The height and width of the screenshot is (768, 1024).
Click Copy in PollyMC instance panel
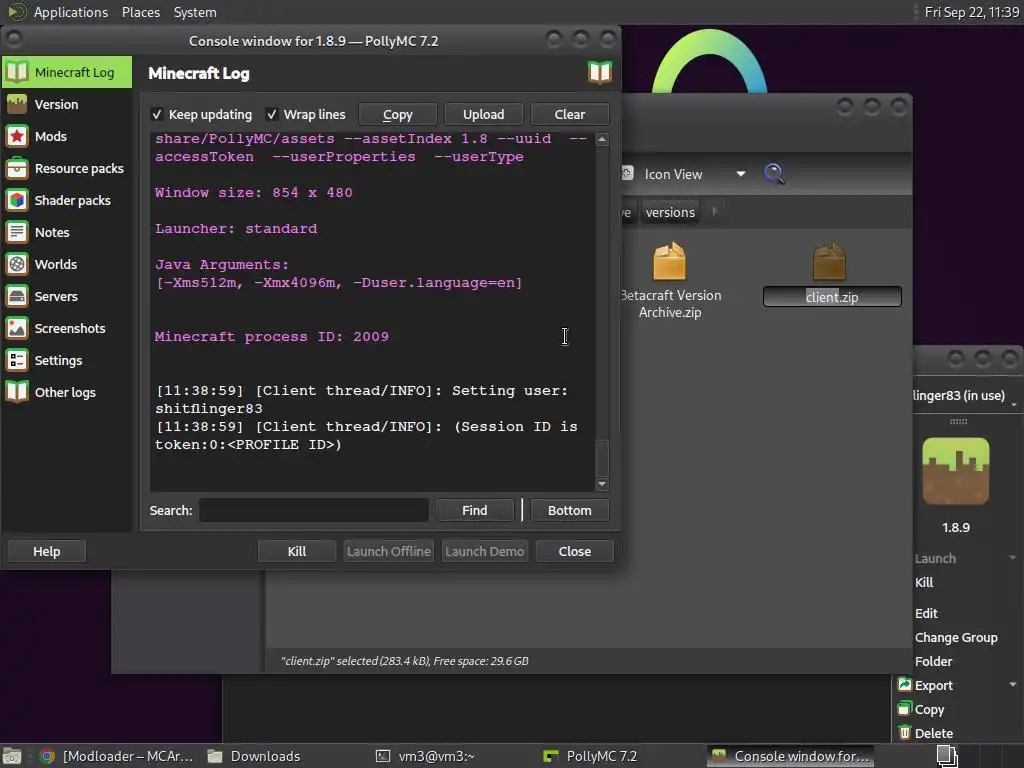point(929,709)
